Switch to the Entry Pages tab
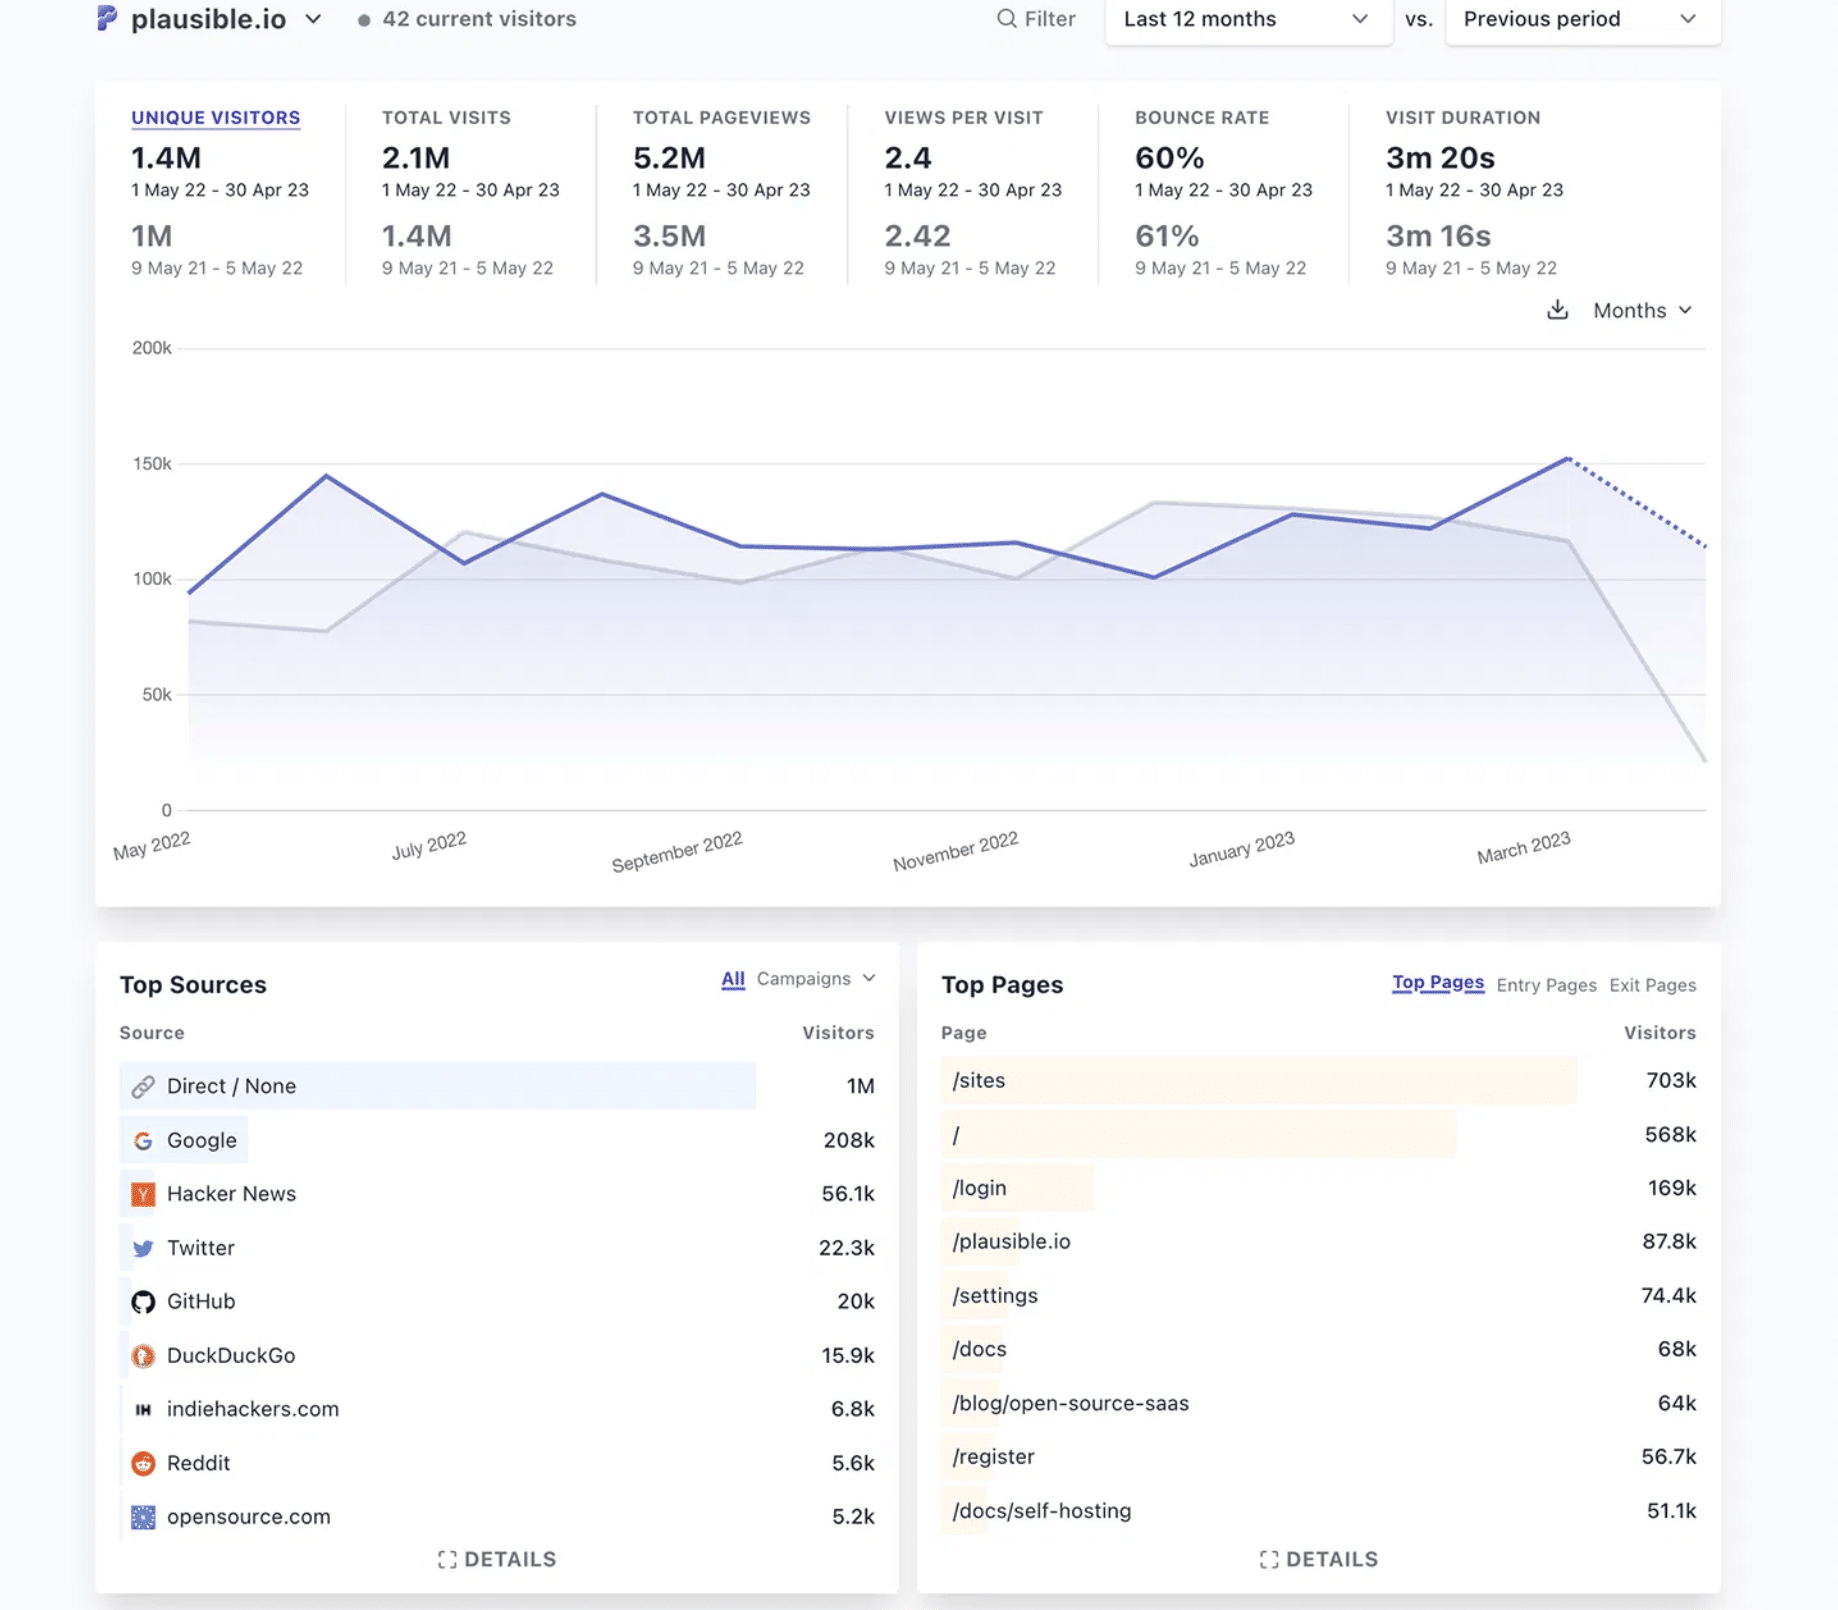 [x=1546, y=984]
